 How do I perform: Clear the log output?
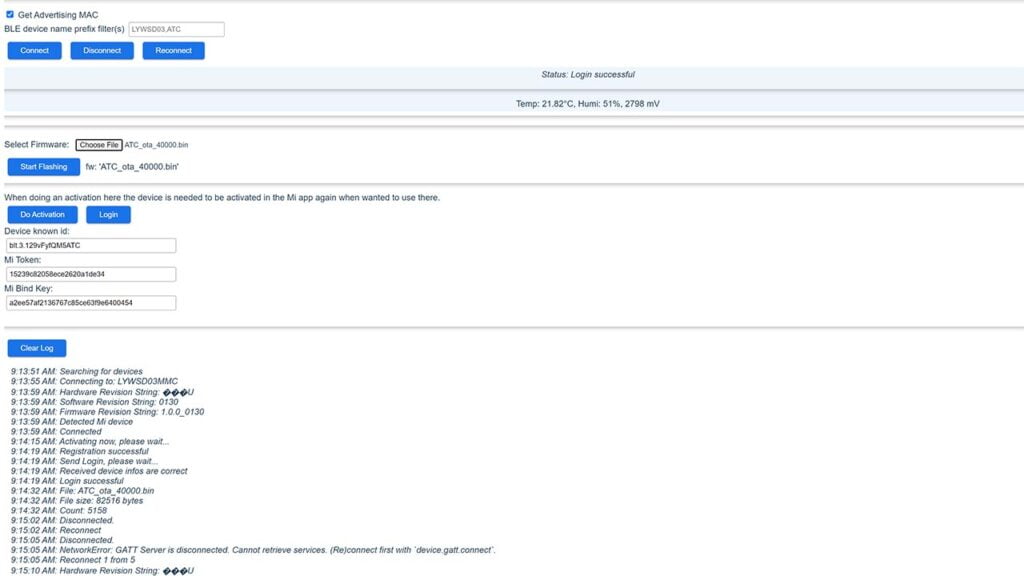click(x=37, y=348)
